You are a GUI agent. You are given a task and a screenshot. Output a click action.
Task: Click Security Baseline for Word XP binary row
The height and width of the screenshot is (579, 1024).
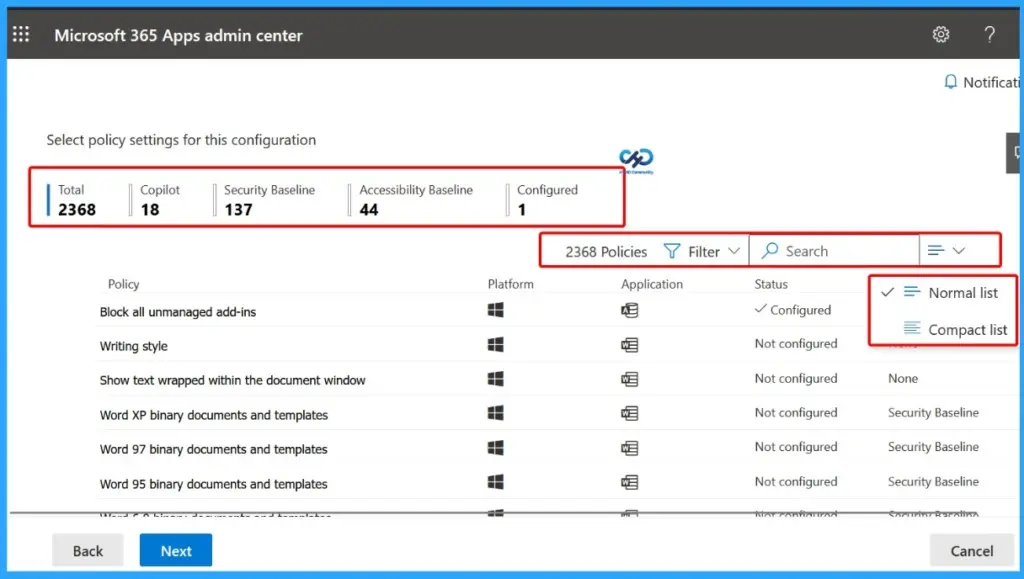[933, 413]
